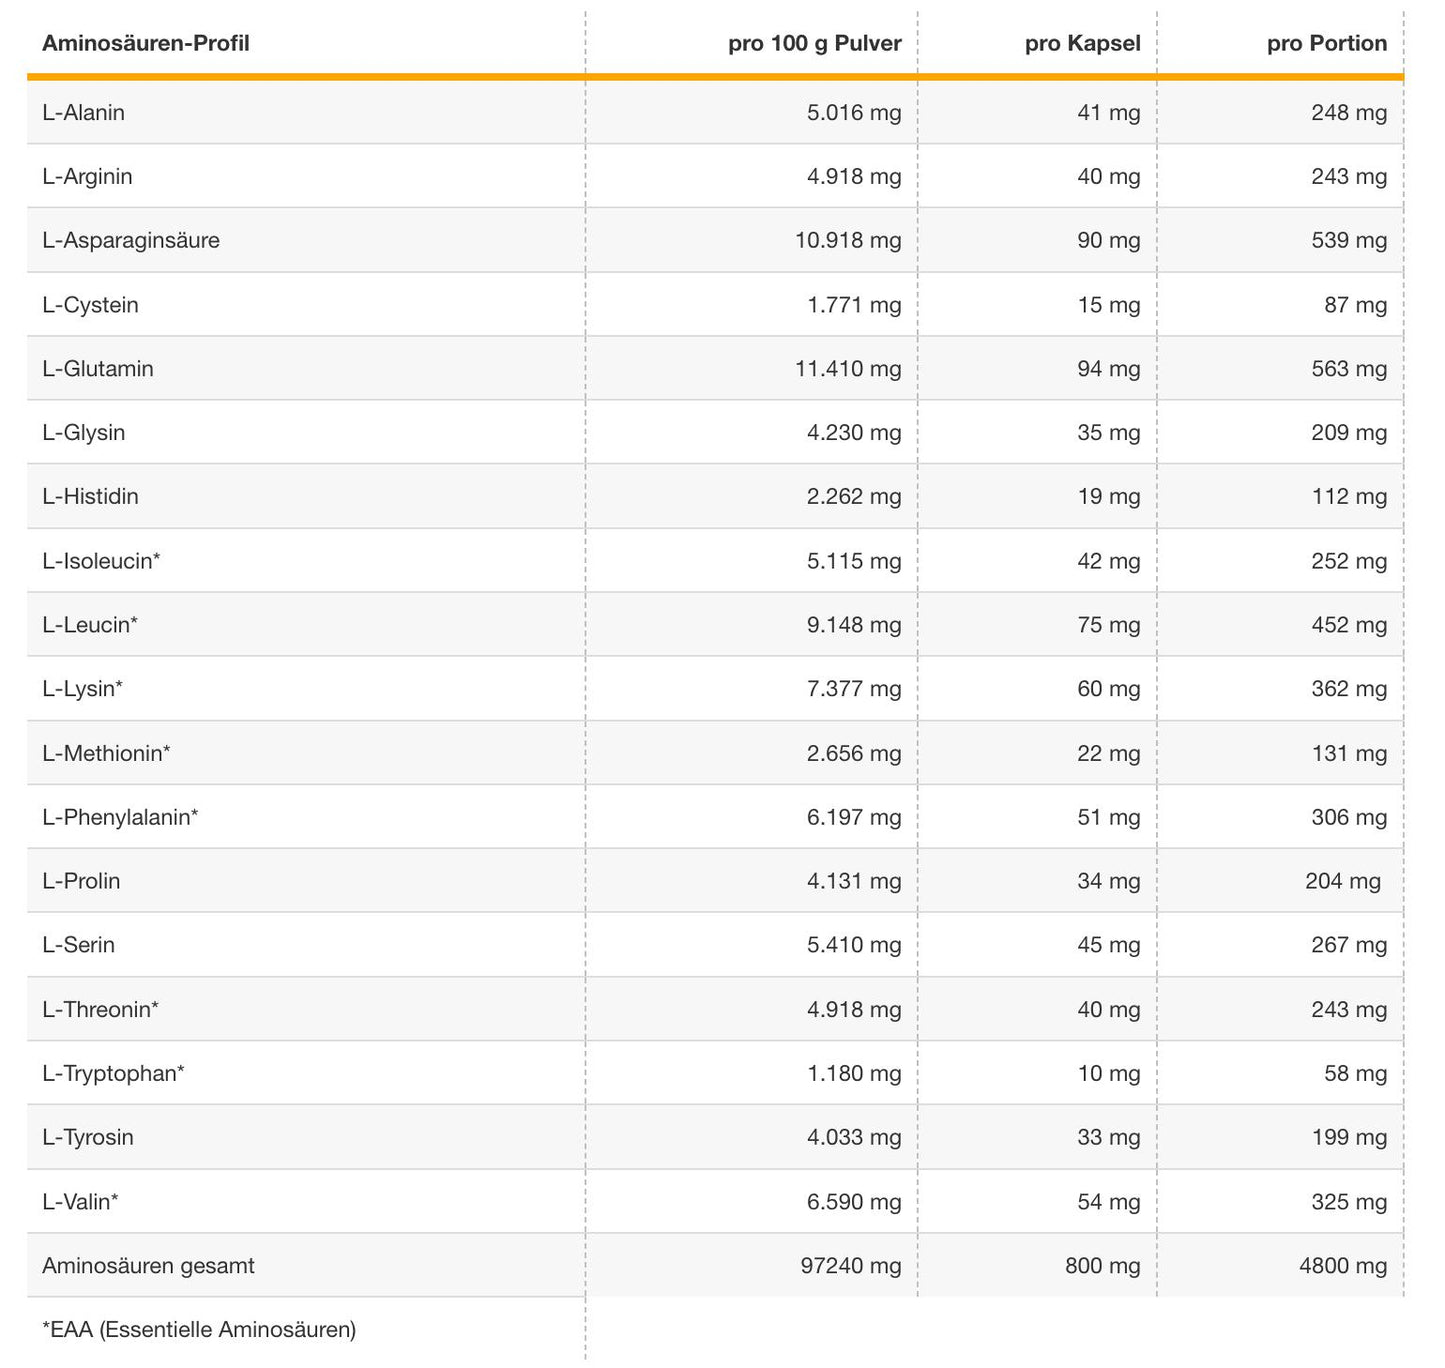The height and width of the screenshot is (1368, 1445).
Task: Click the L-Lysin* row label
Action: [x=83, y=689]
